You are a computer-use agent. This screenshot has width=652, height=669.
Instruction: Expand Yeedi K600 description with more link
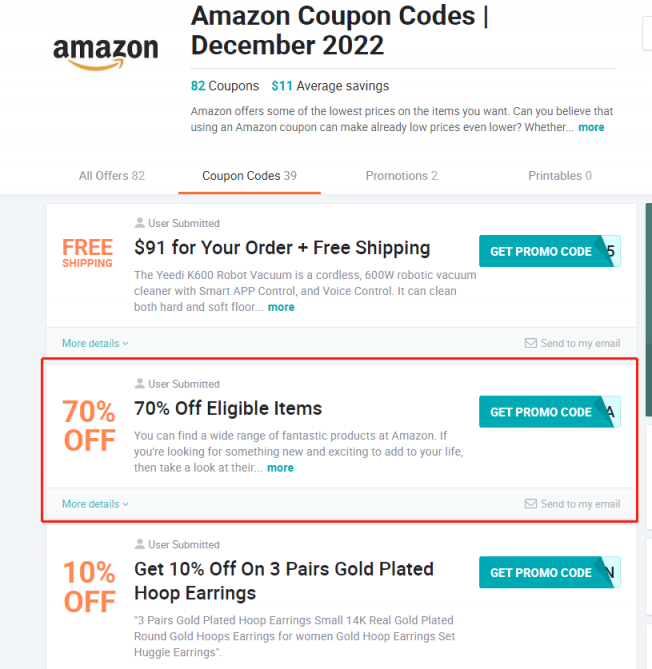[281, 307]
